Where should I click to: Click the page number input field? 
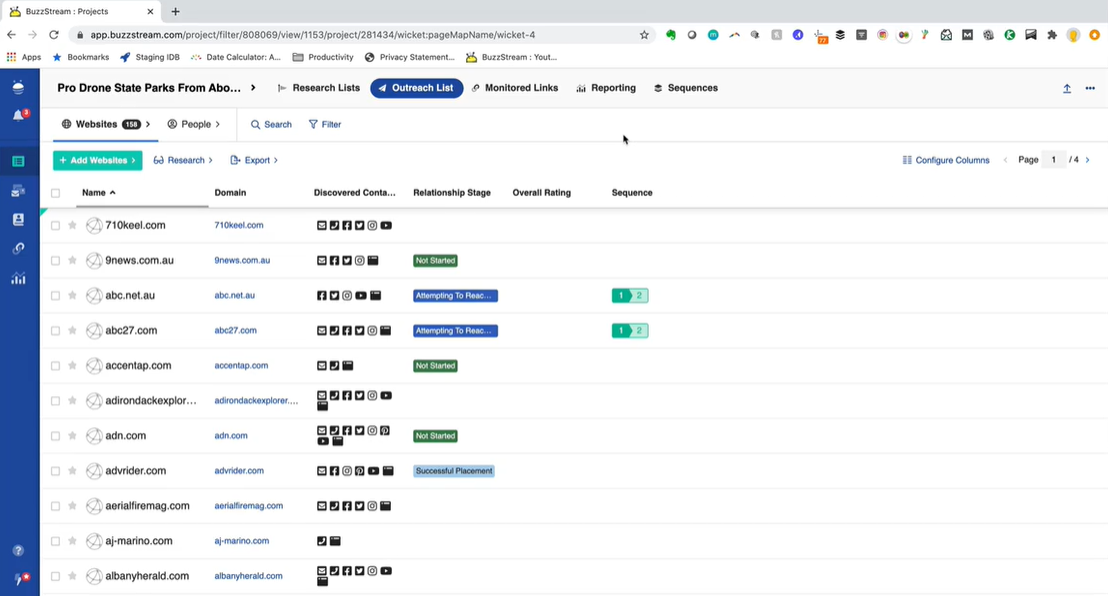point(1053,160)
